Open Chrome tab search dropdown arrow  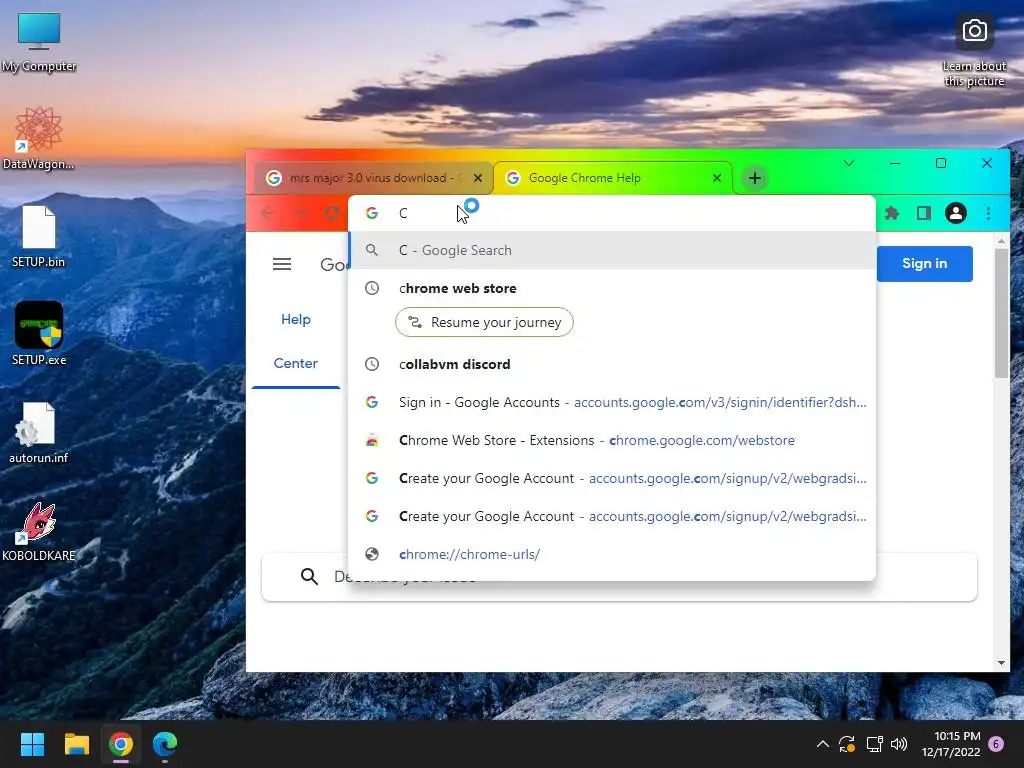click(849, 163)
